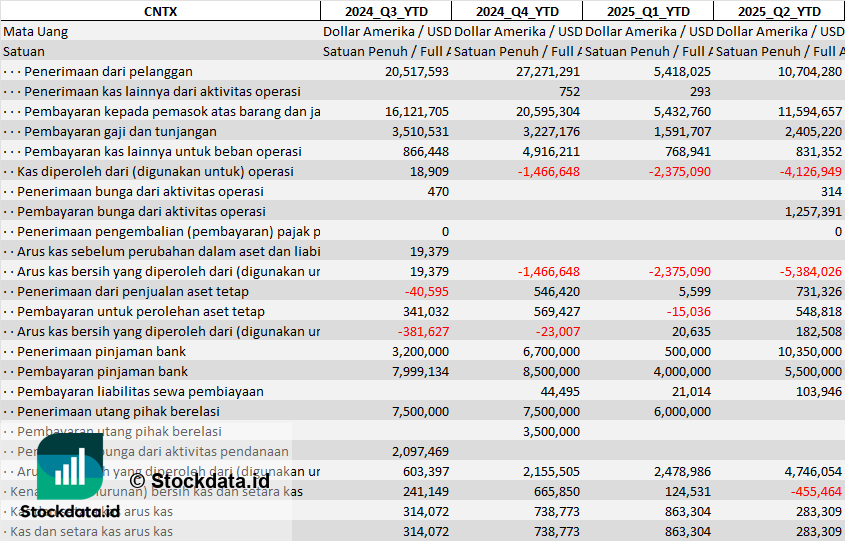Click Pembayaran liabilitas sewa pembiayaan label
This screenshot has height=541, width=845.
click(x=140, y=392)
